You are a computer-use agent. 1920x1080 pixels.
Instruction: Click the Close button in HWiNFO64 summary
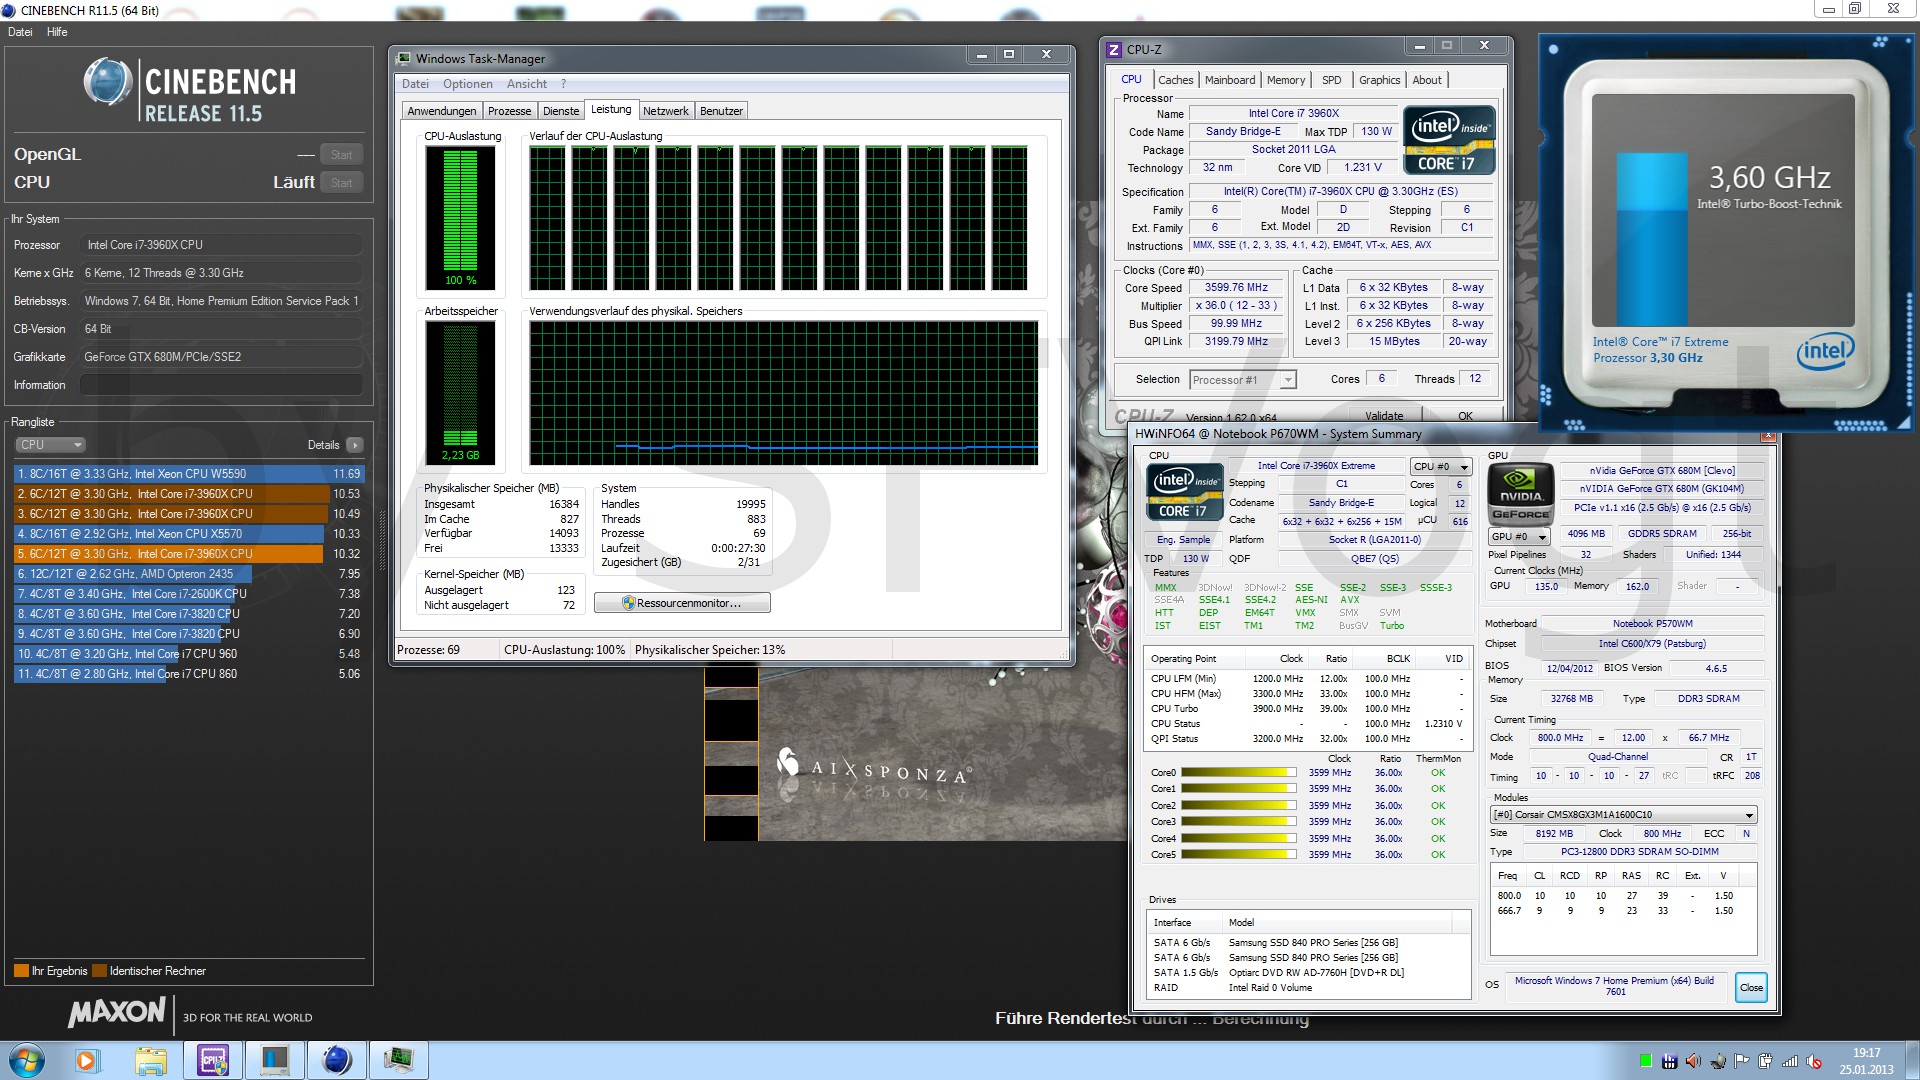[x=1751, y=987]
